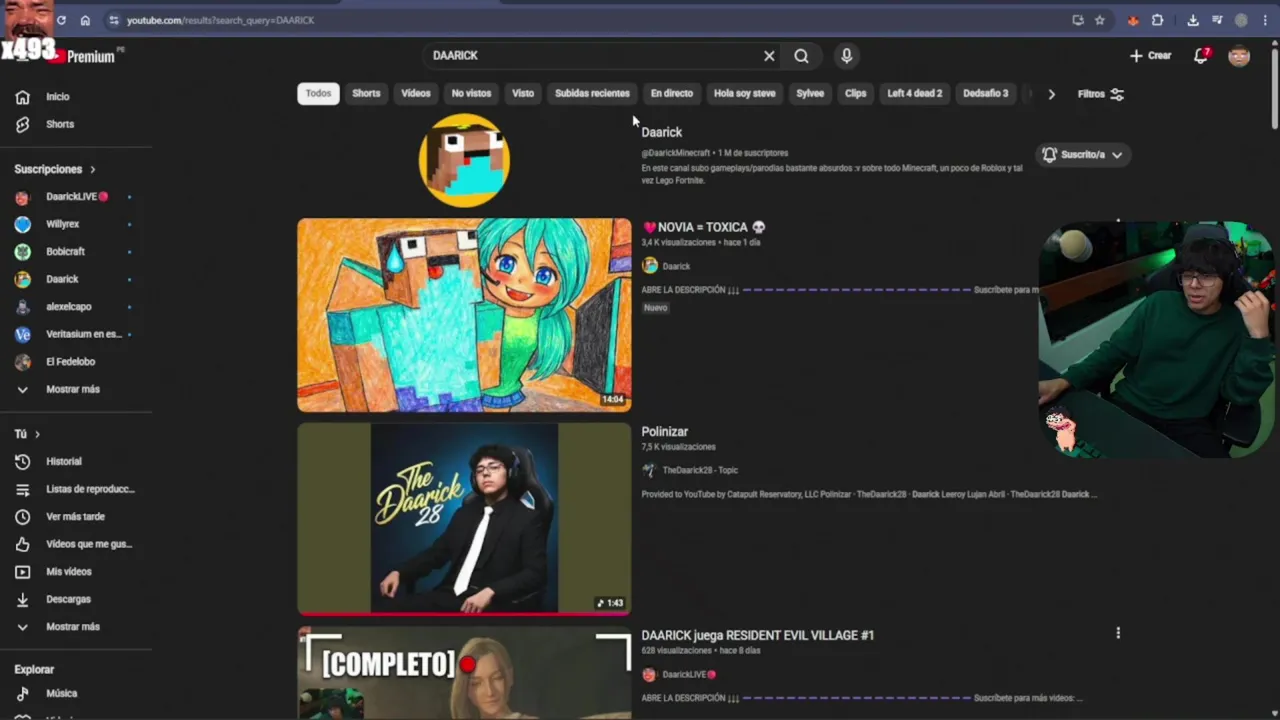Click the browser home button

[85, 20]
